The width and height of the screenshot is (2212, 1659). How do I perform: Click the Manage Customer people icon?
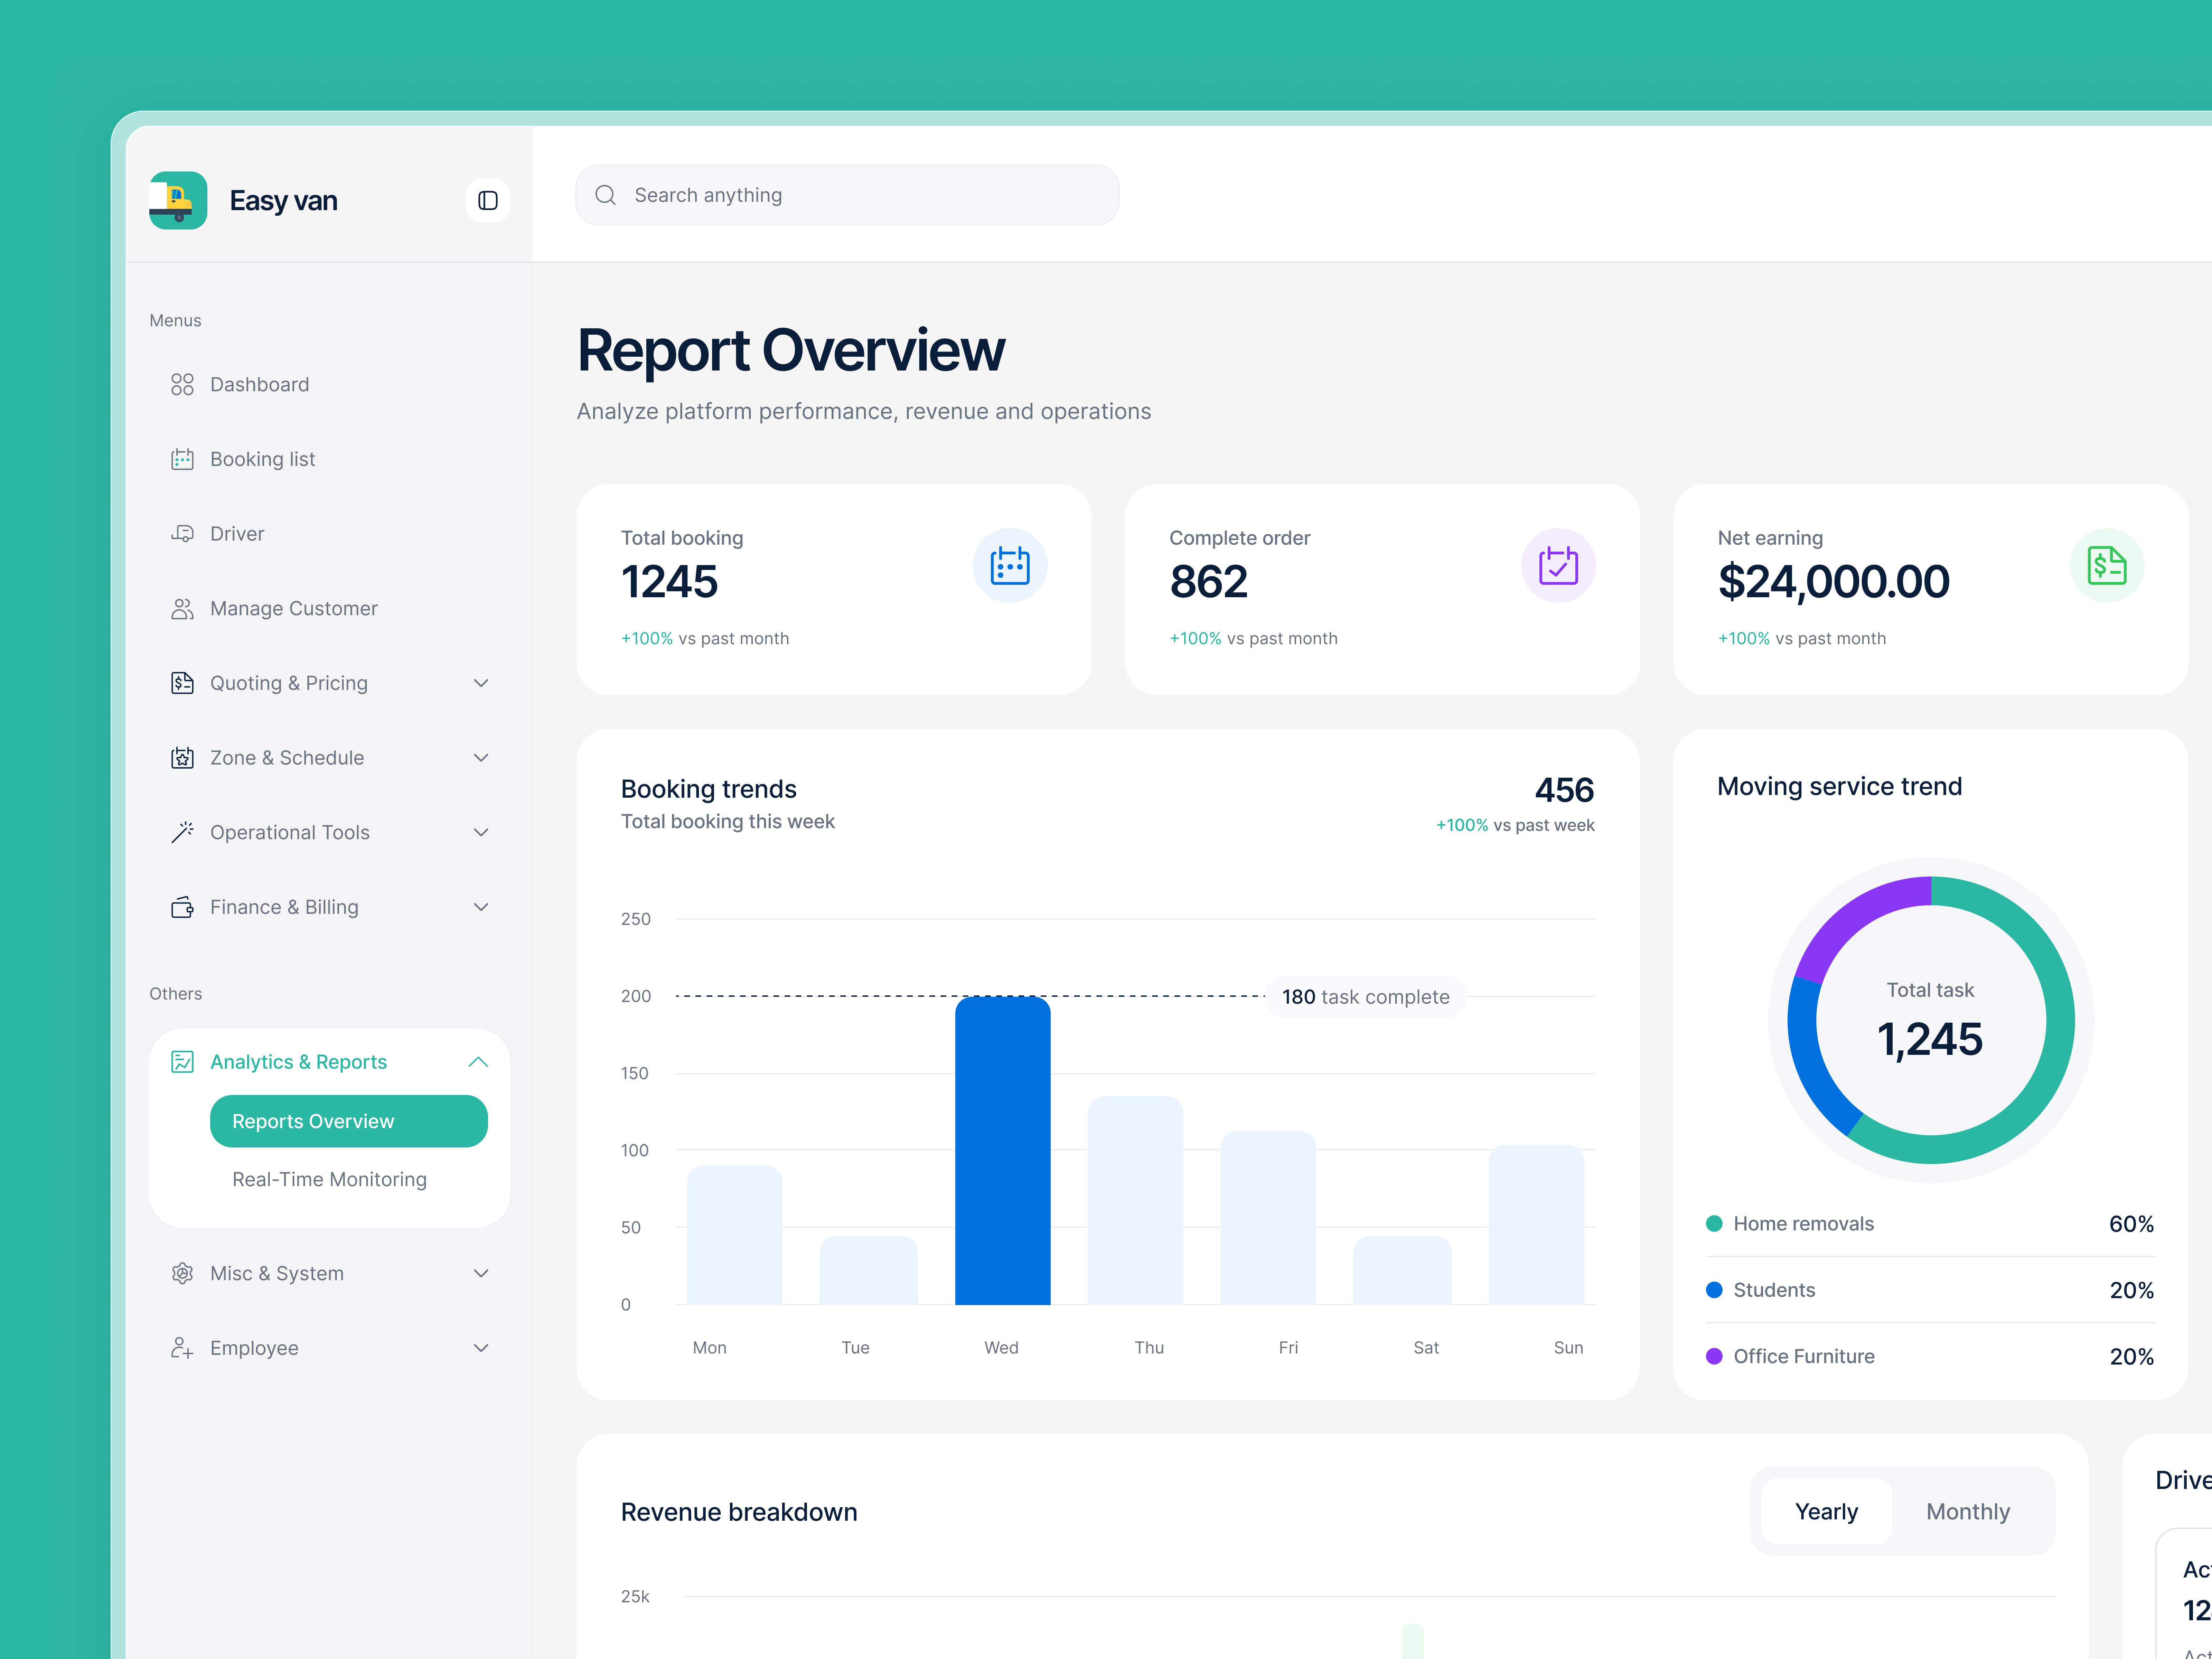pos(182,609)
